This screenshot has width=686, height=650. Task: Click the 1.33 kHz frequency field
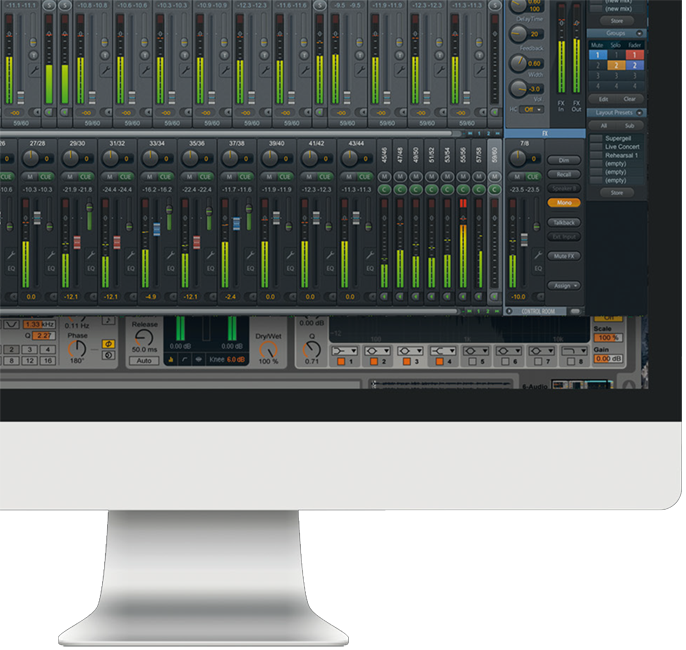point(39,324)
